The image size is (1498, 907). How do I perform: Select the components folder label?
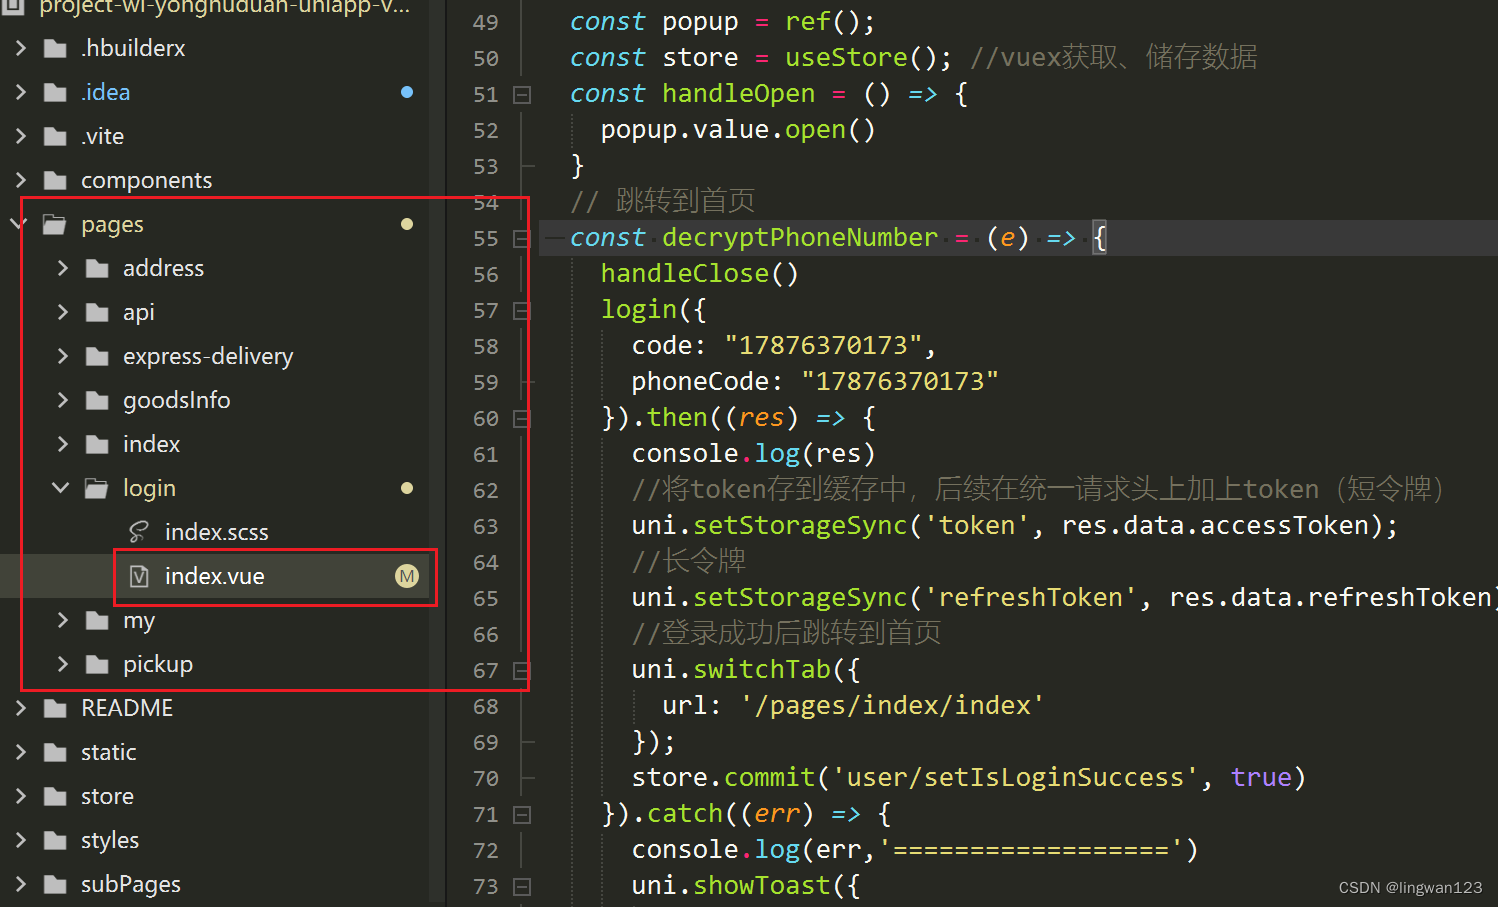coord(147,181)
